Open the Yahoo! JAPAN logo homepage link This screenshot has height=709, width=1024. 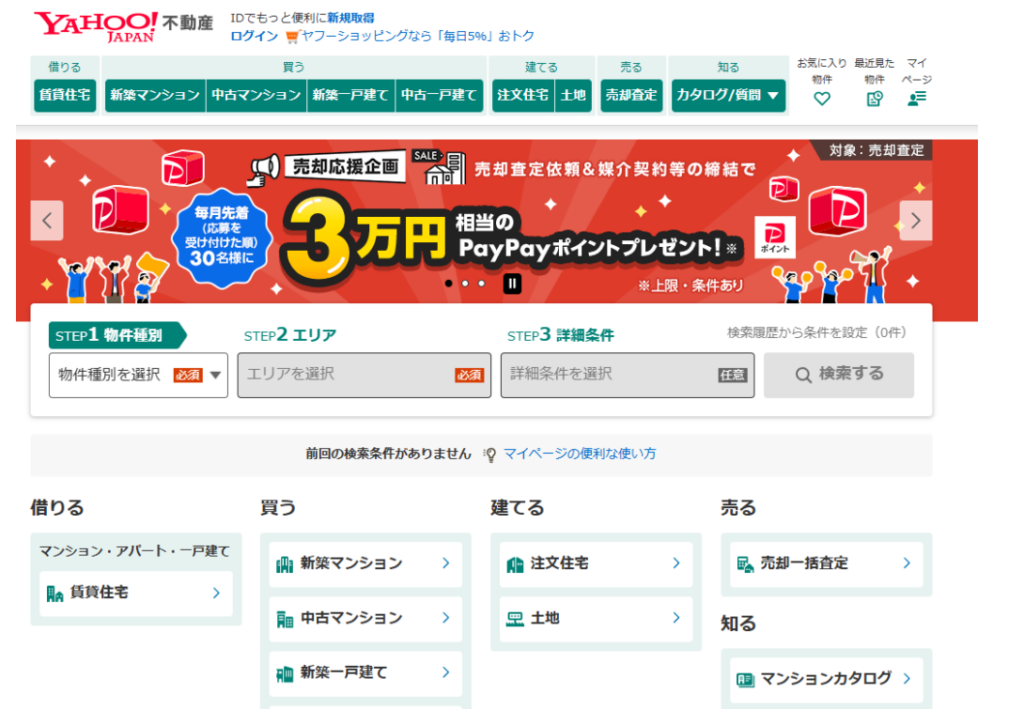tap(95, 27)
